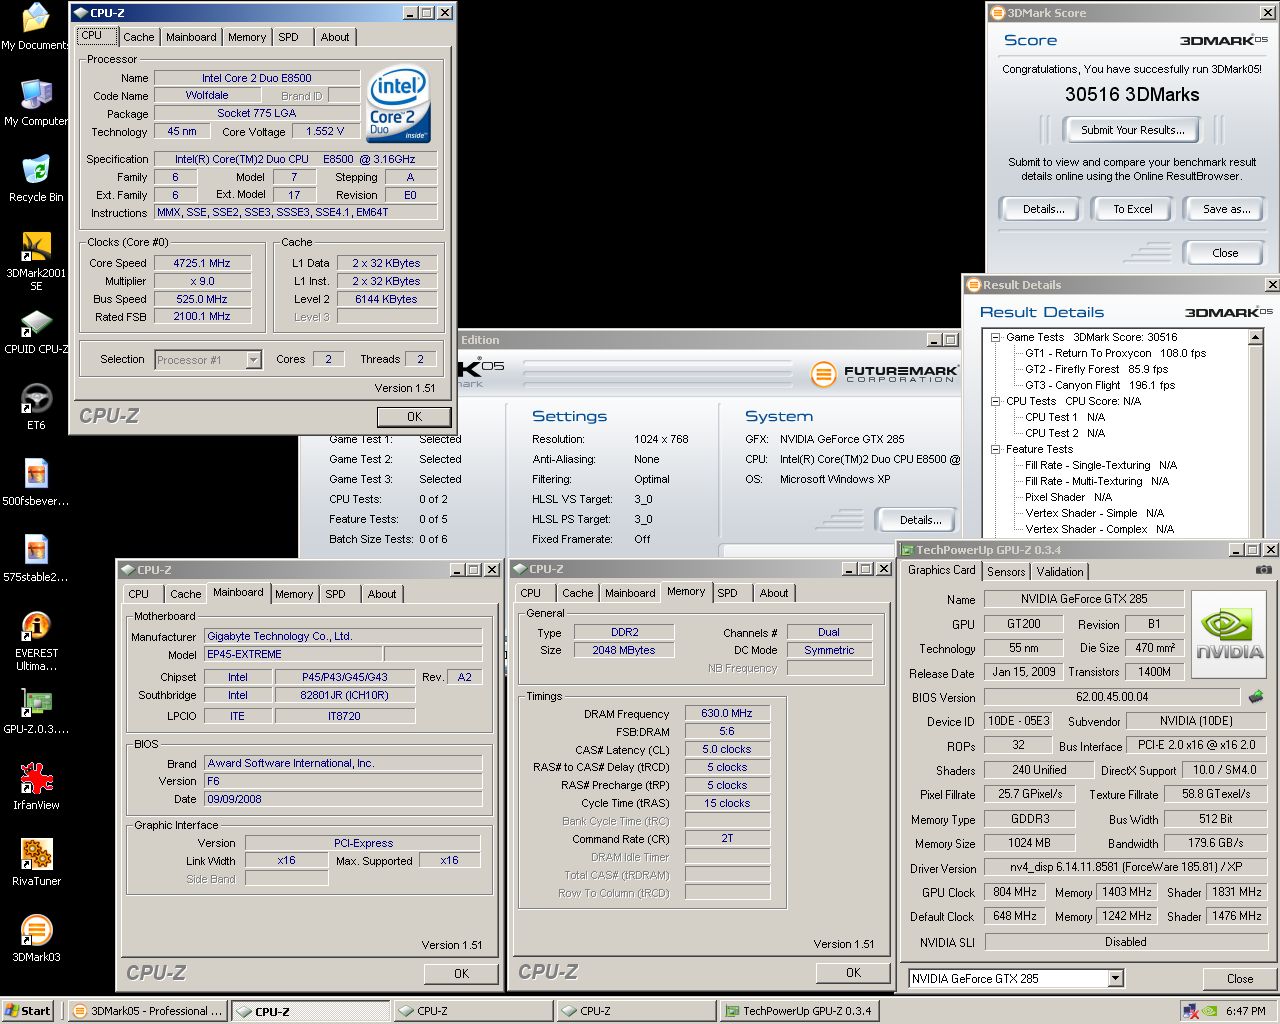The height and width of the screenshot is (1024, 1280).
Task: Click the GPU Clock 804 MHz field
Action: pyautogui.click(x=1015, y=892)
